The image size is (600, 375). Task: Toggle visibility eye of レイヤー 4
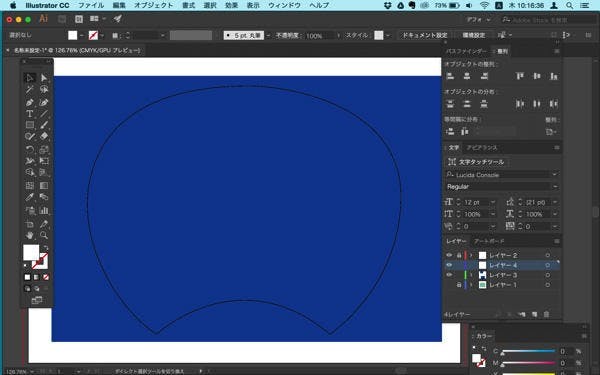pos(449,265)
